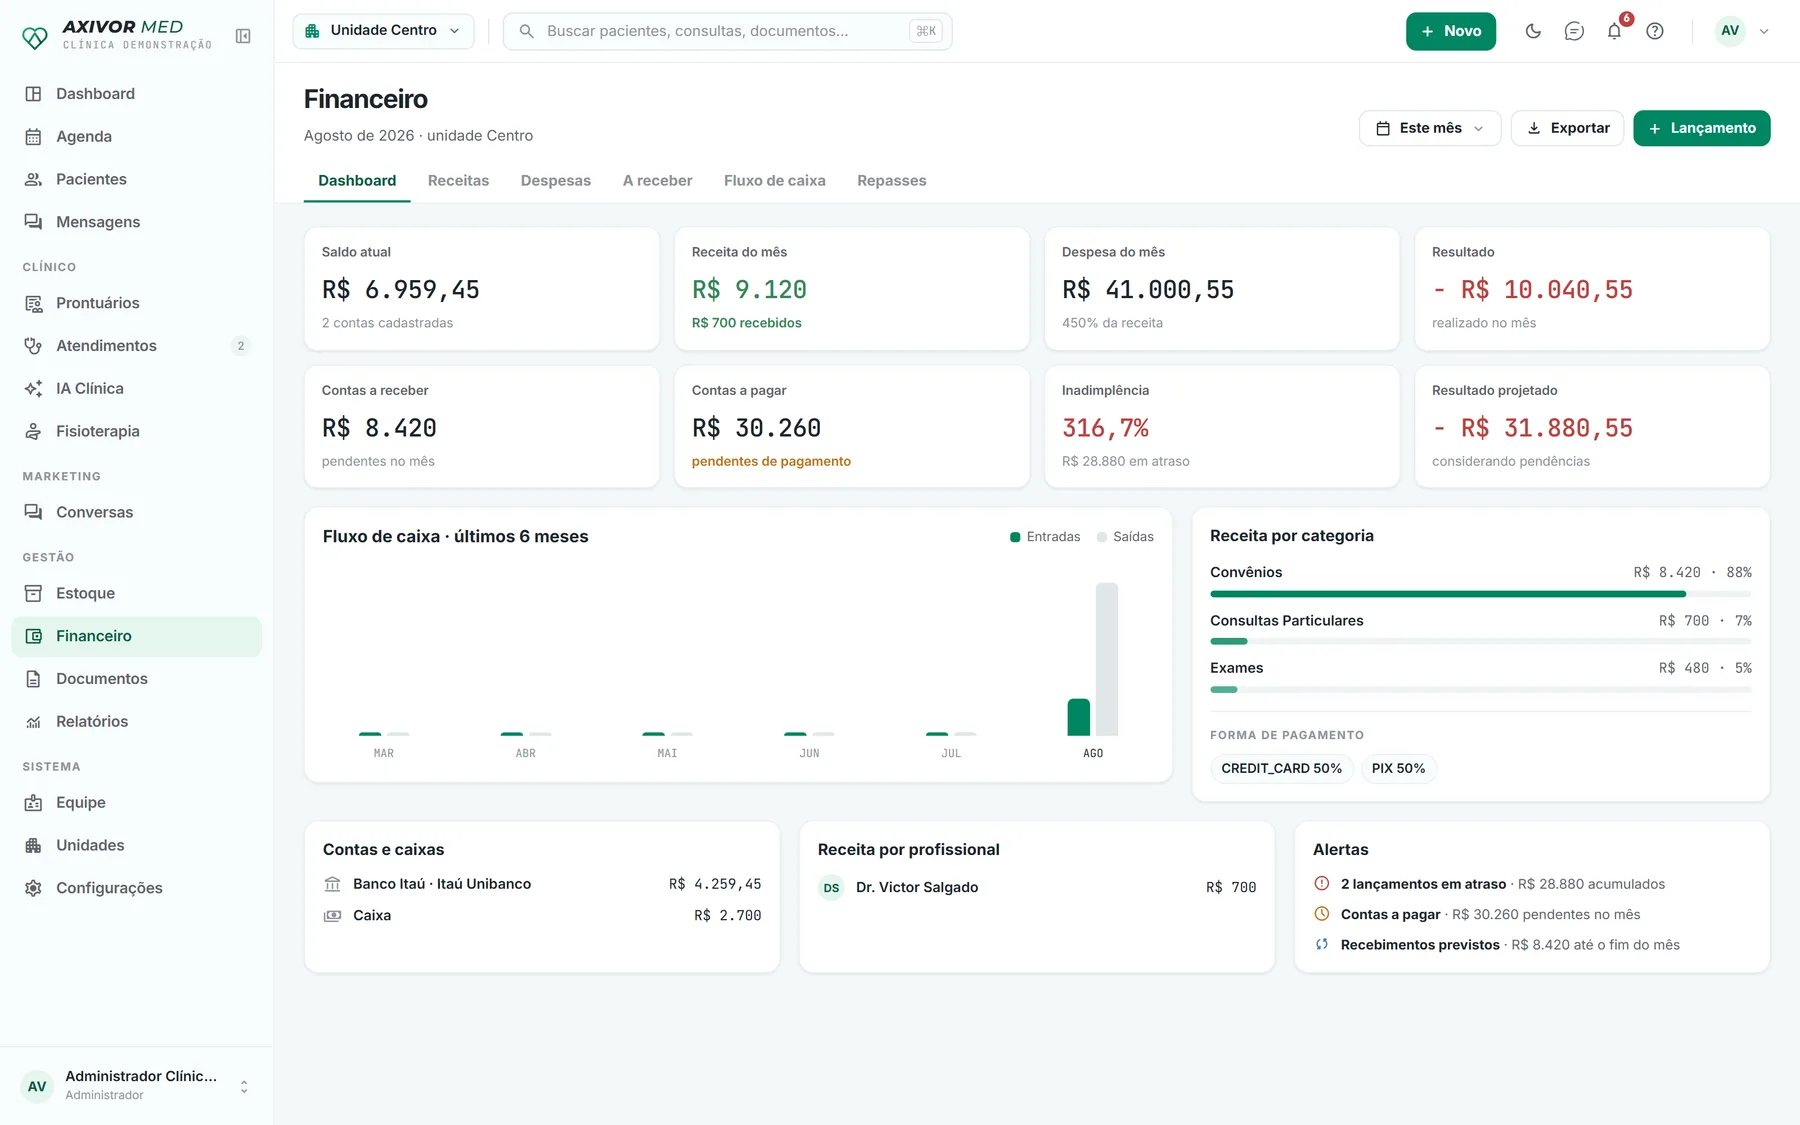Collapse the sidebar panel icon
1800x1125 pixels.
(x=243, y=36)
